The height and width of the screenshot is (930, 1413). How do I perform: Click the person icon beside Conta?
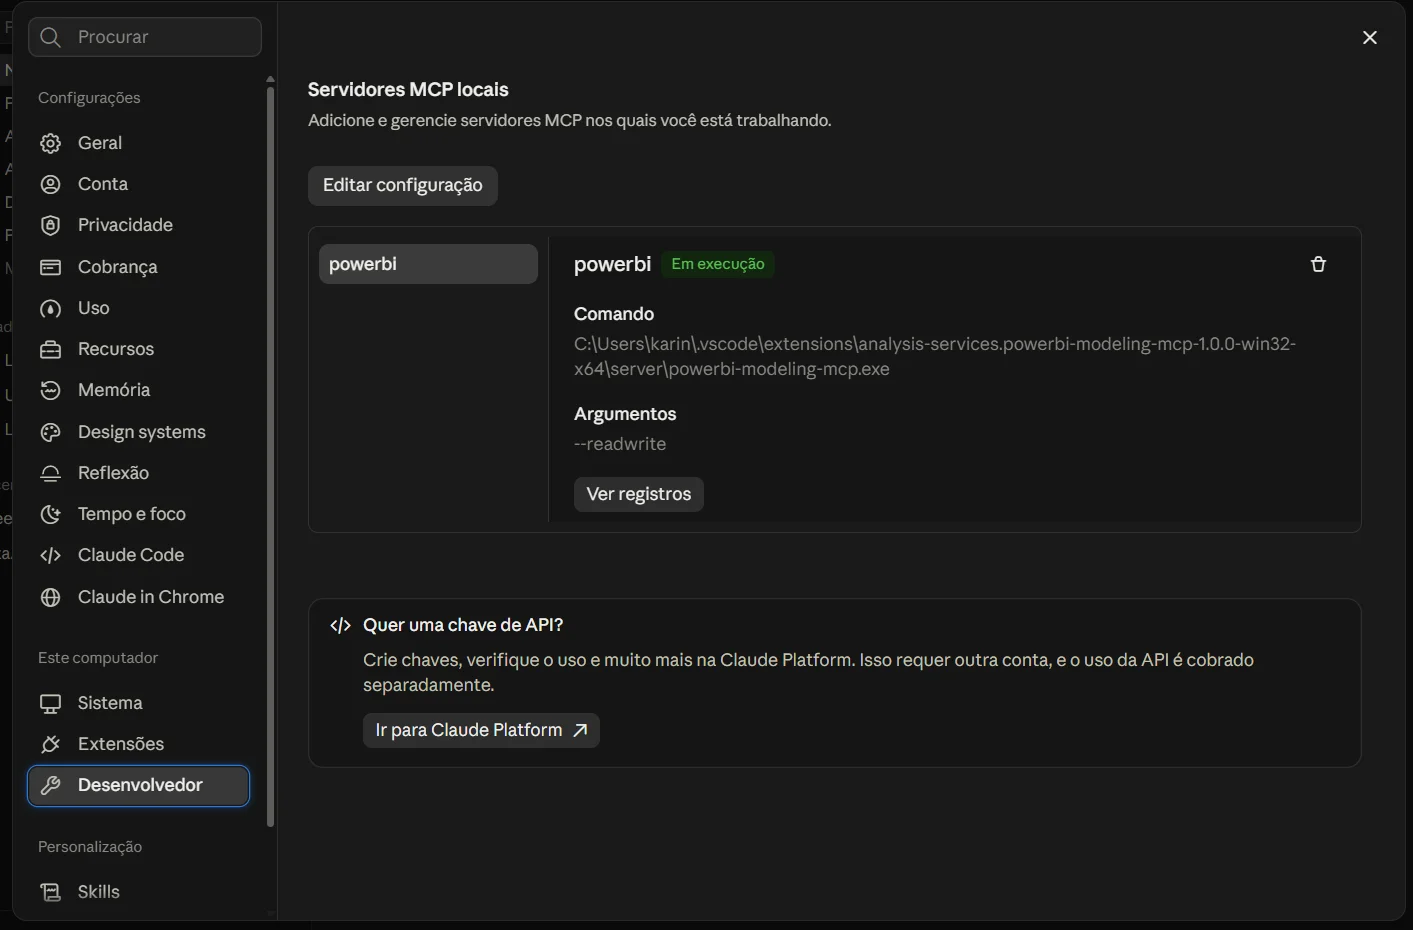[x=50, y=184]
